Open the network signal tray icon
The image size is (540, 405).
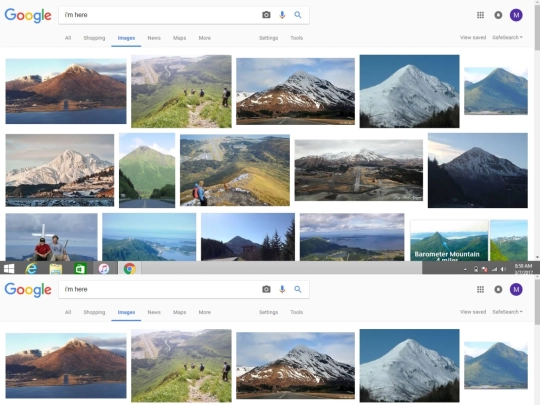494,269
